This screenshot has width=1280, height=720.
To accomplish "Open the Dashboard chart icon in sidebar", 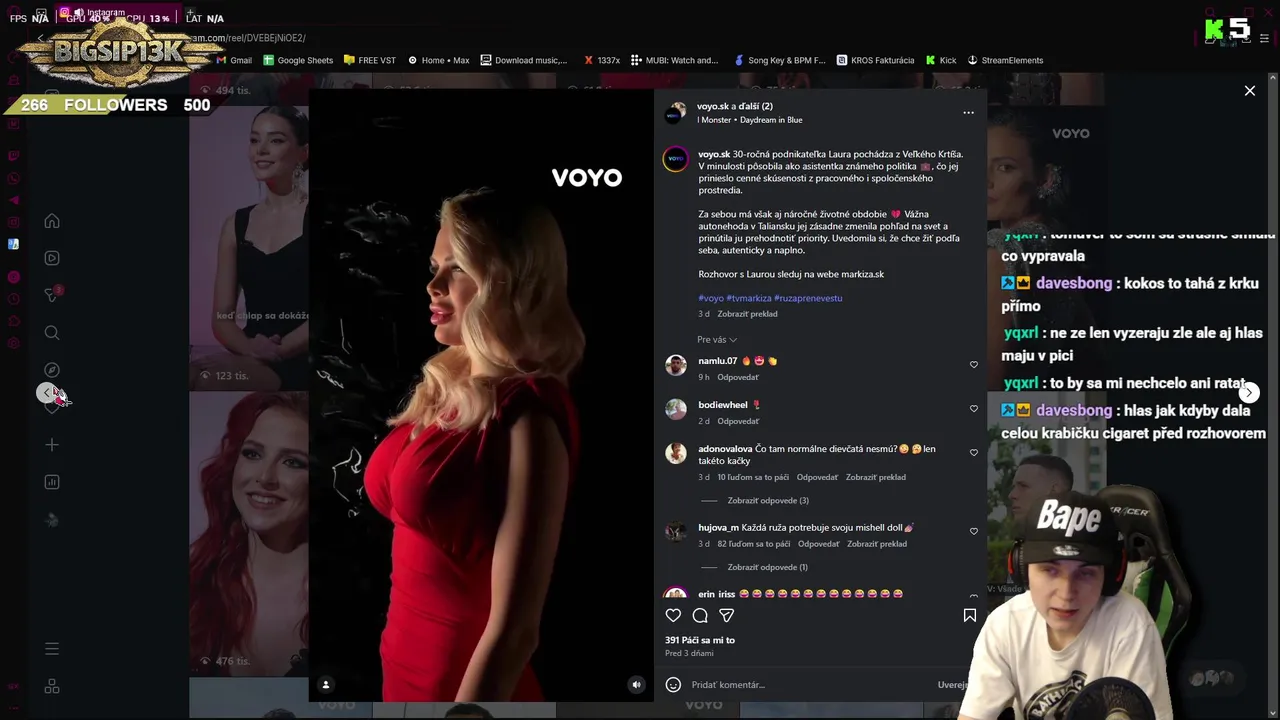I will pyautogui.click(x=52, y=482).
